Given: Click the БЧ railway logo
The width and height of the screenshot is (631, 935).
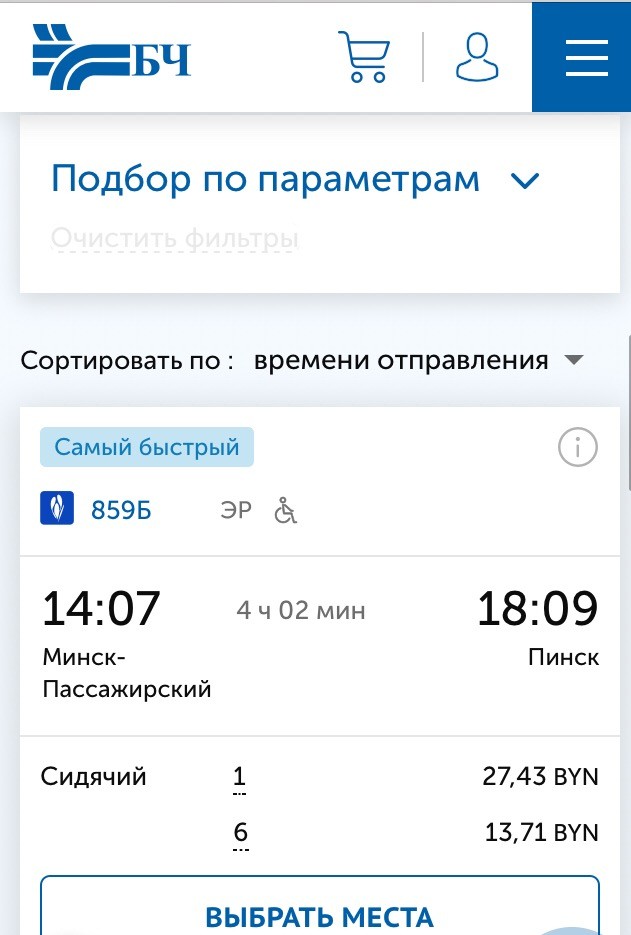Looking at the screenshot, I should click(x=111, y=56).
